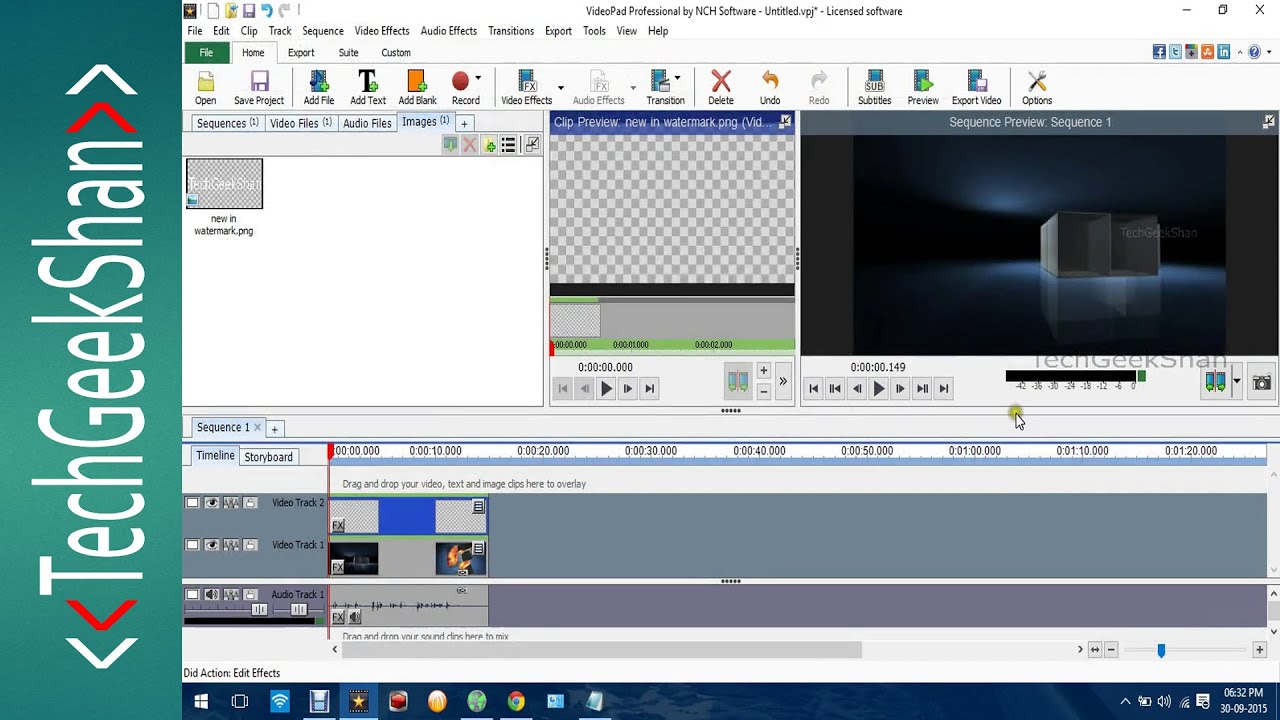1280x720 pixels.
Task: Pop out the Sequence Preview window
Action: (1269, 122)
